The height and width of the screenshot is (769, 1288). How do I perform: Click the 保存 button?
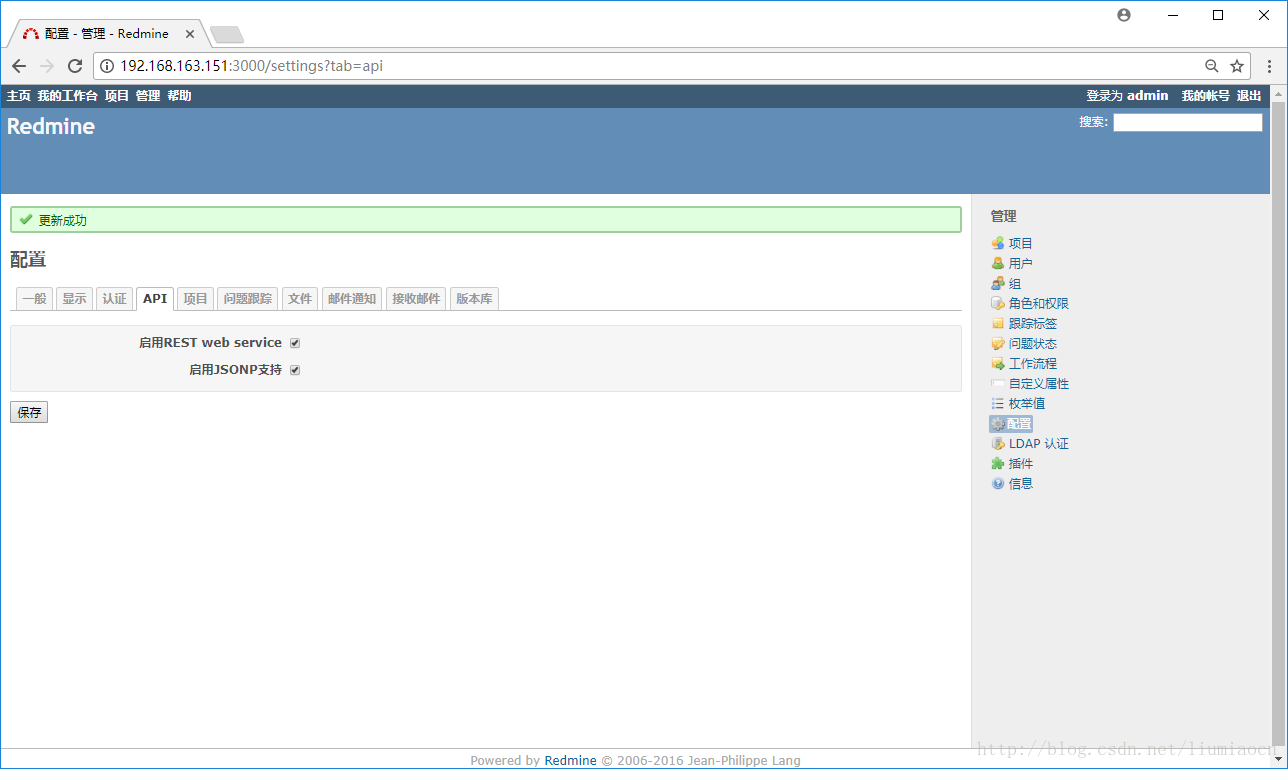click(x=29, y=412)
